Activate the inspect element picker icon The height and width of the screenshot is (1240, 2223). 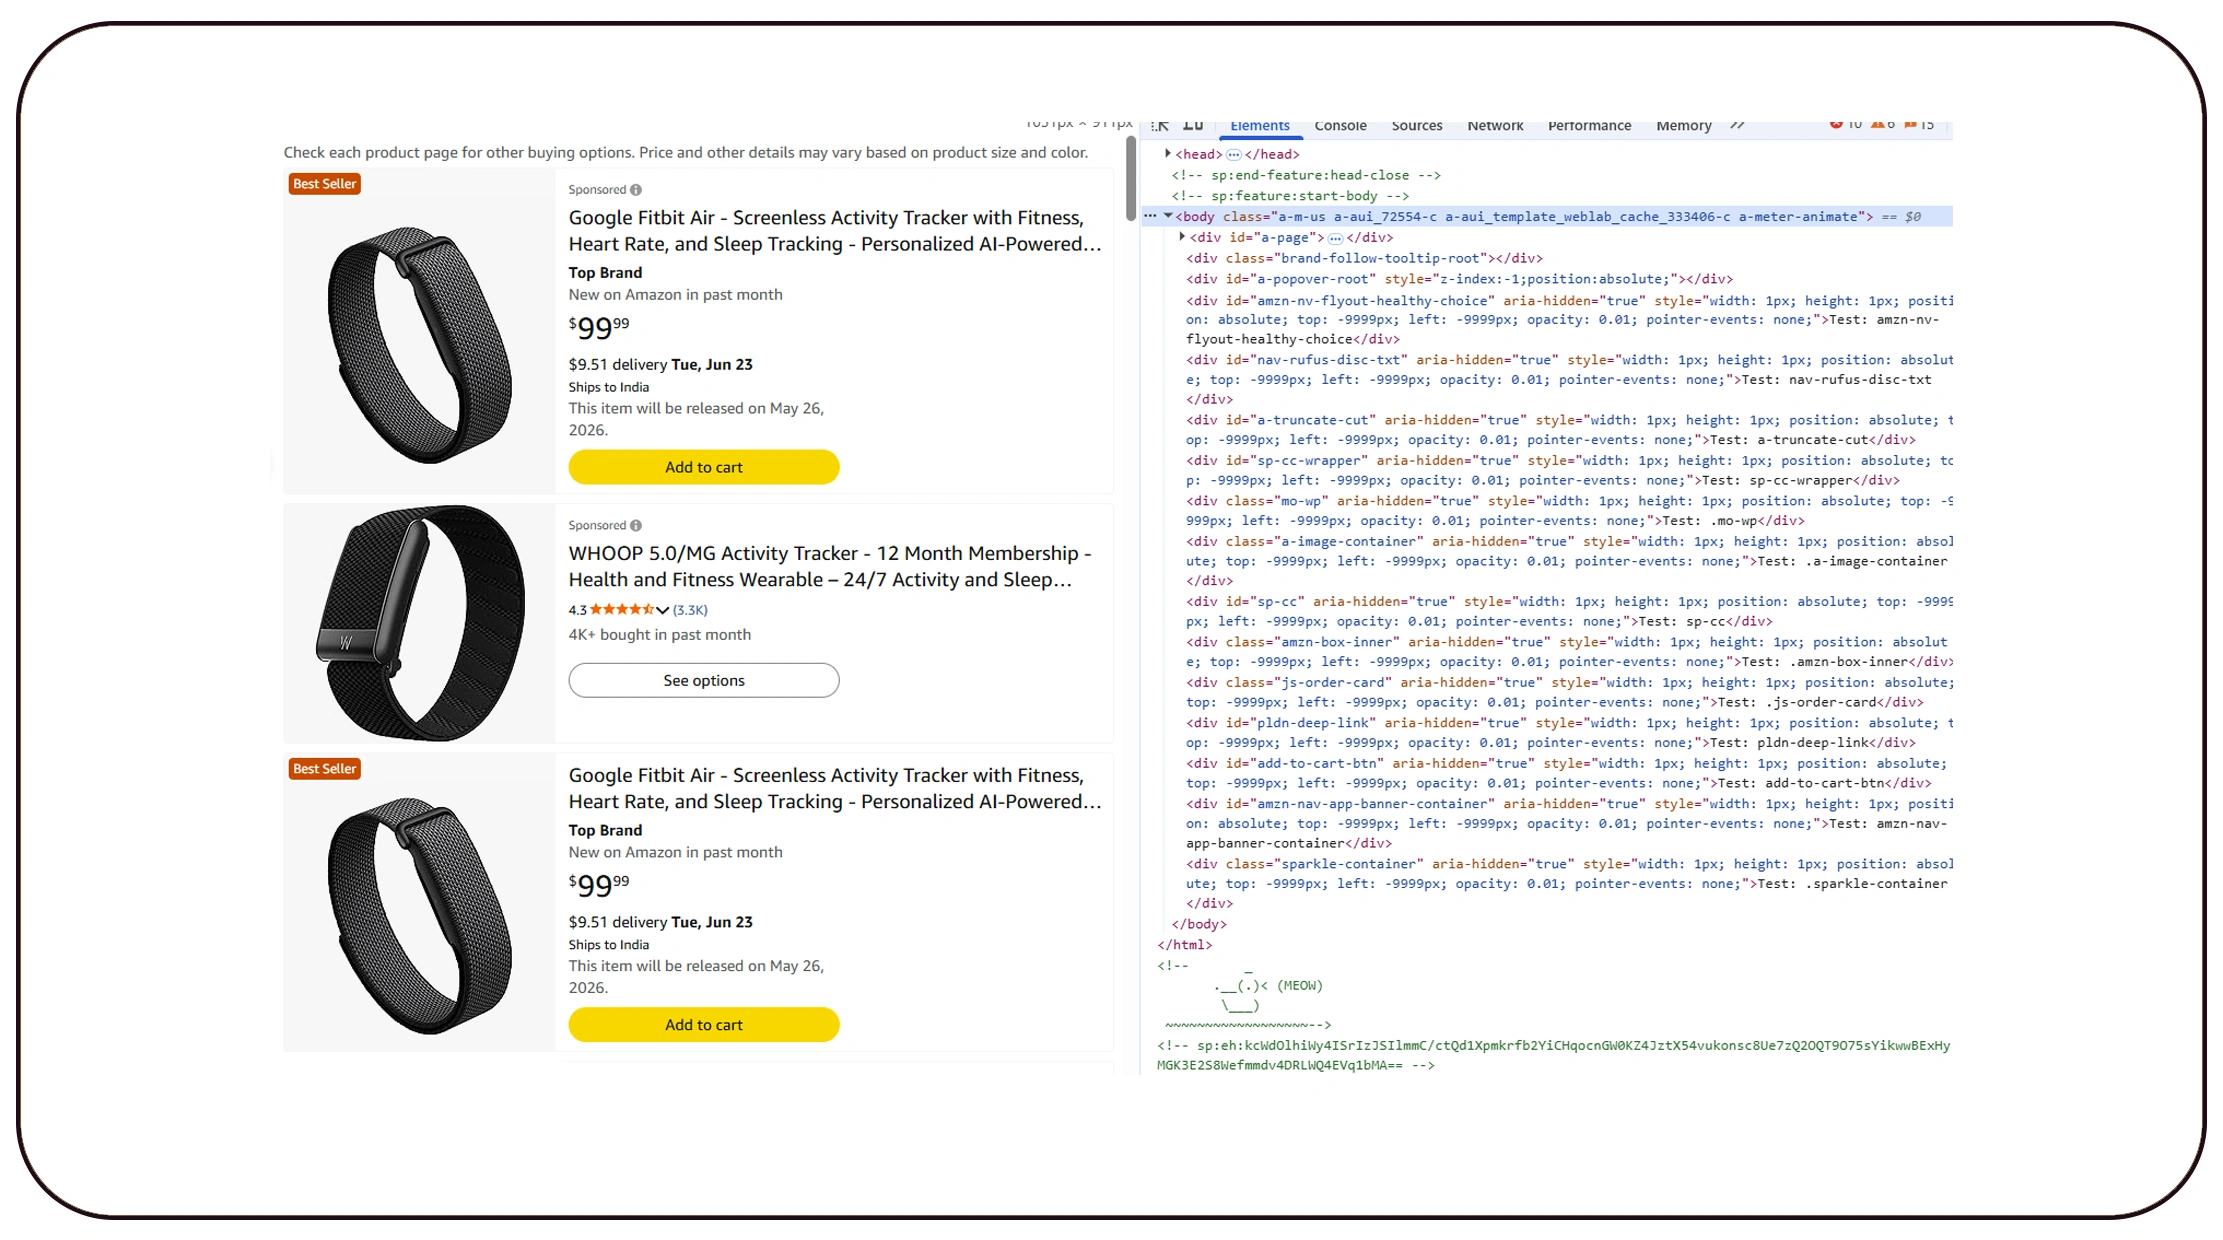(1160, 126)
